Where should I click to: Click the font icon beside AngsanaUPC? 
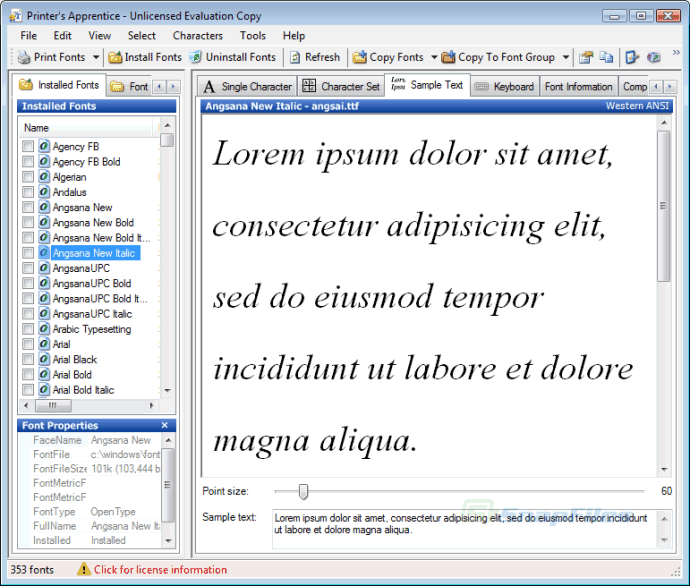44,268
